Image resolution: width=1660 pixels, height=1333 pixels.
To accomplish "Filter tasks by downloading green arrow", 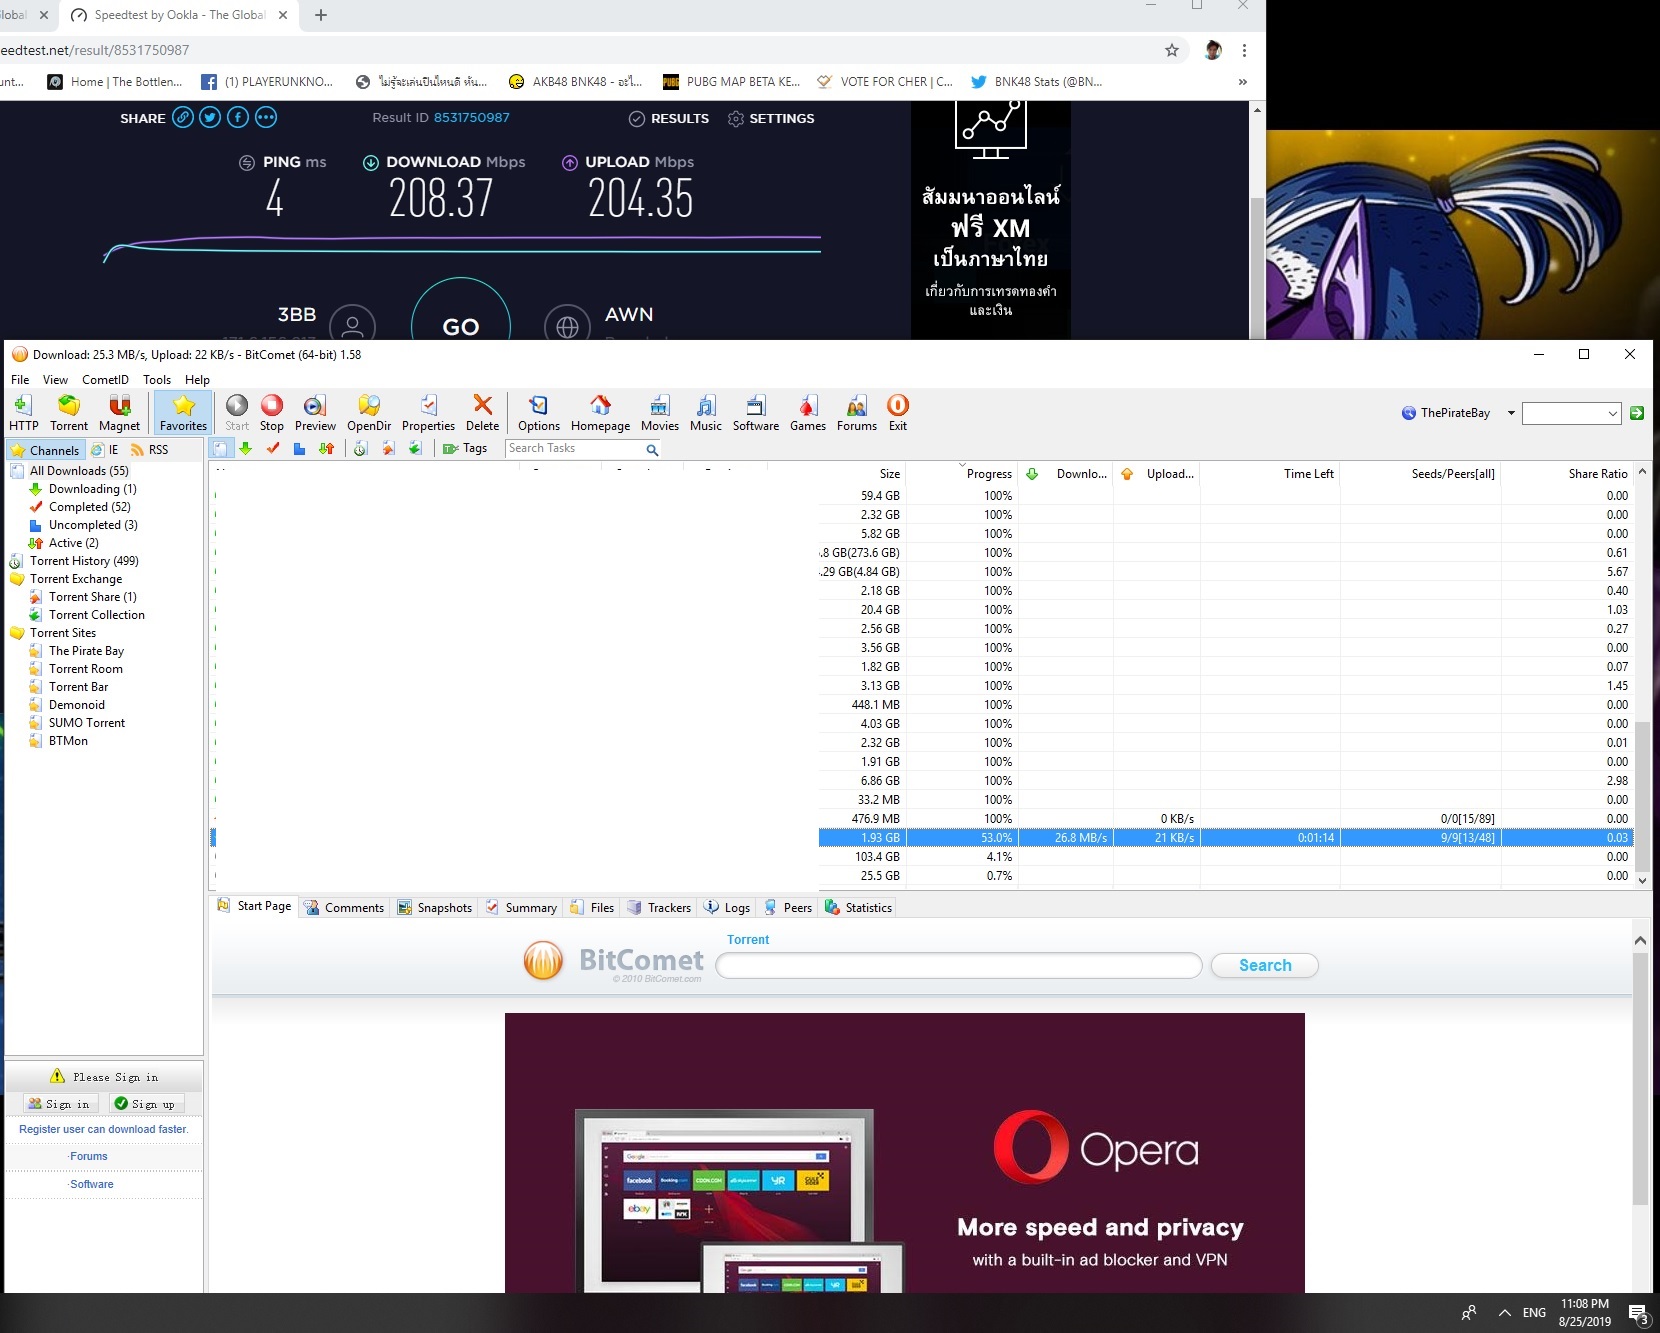I will [245, 449].
